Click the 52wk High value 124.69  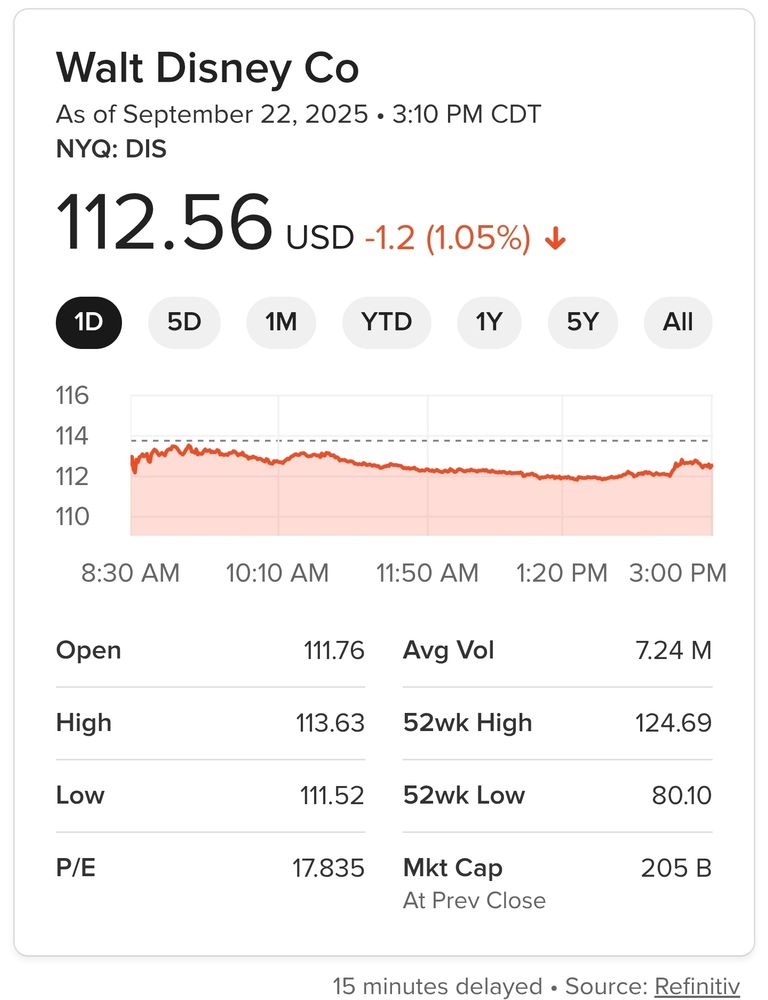[673, 723]
